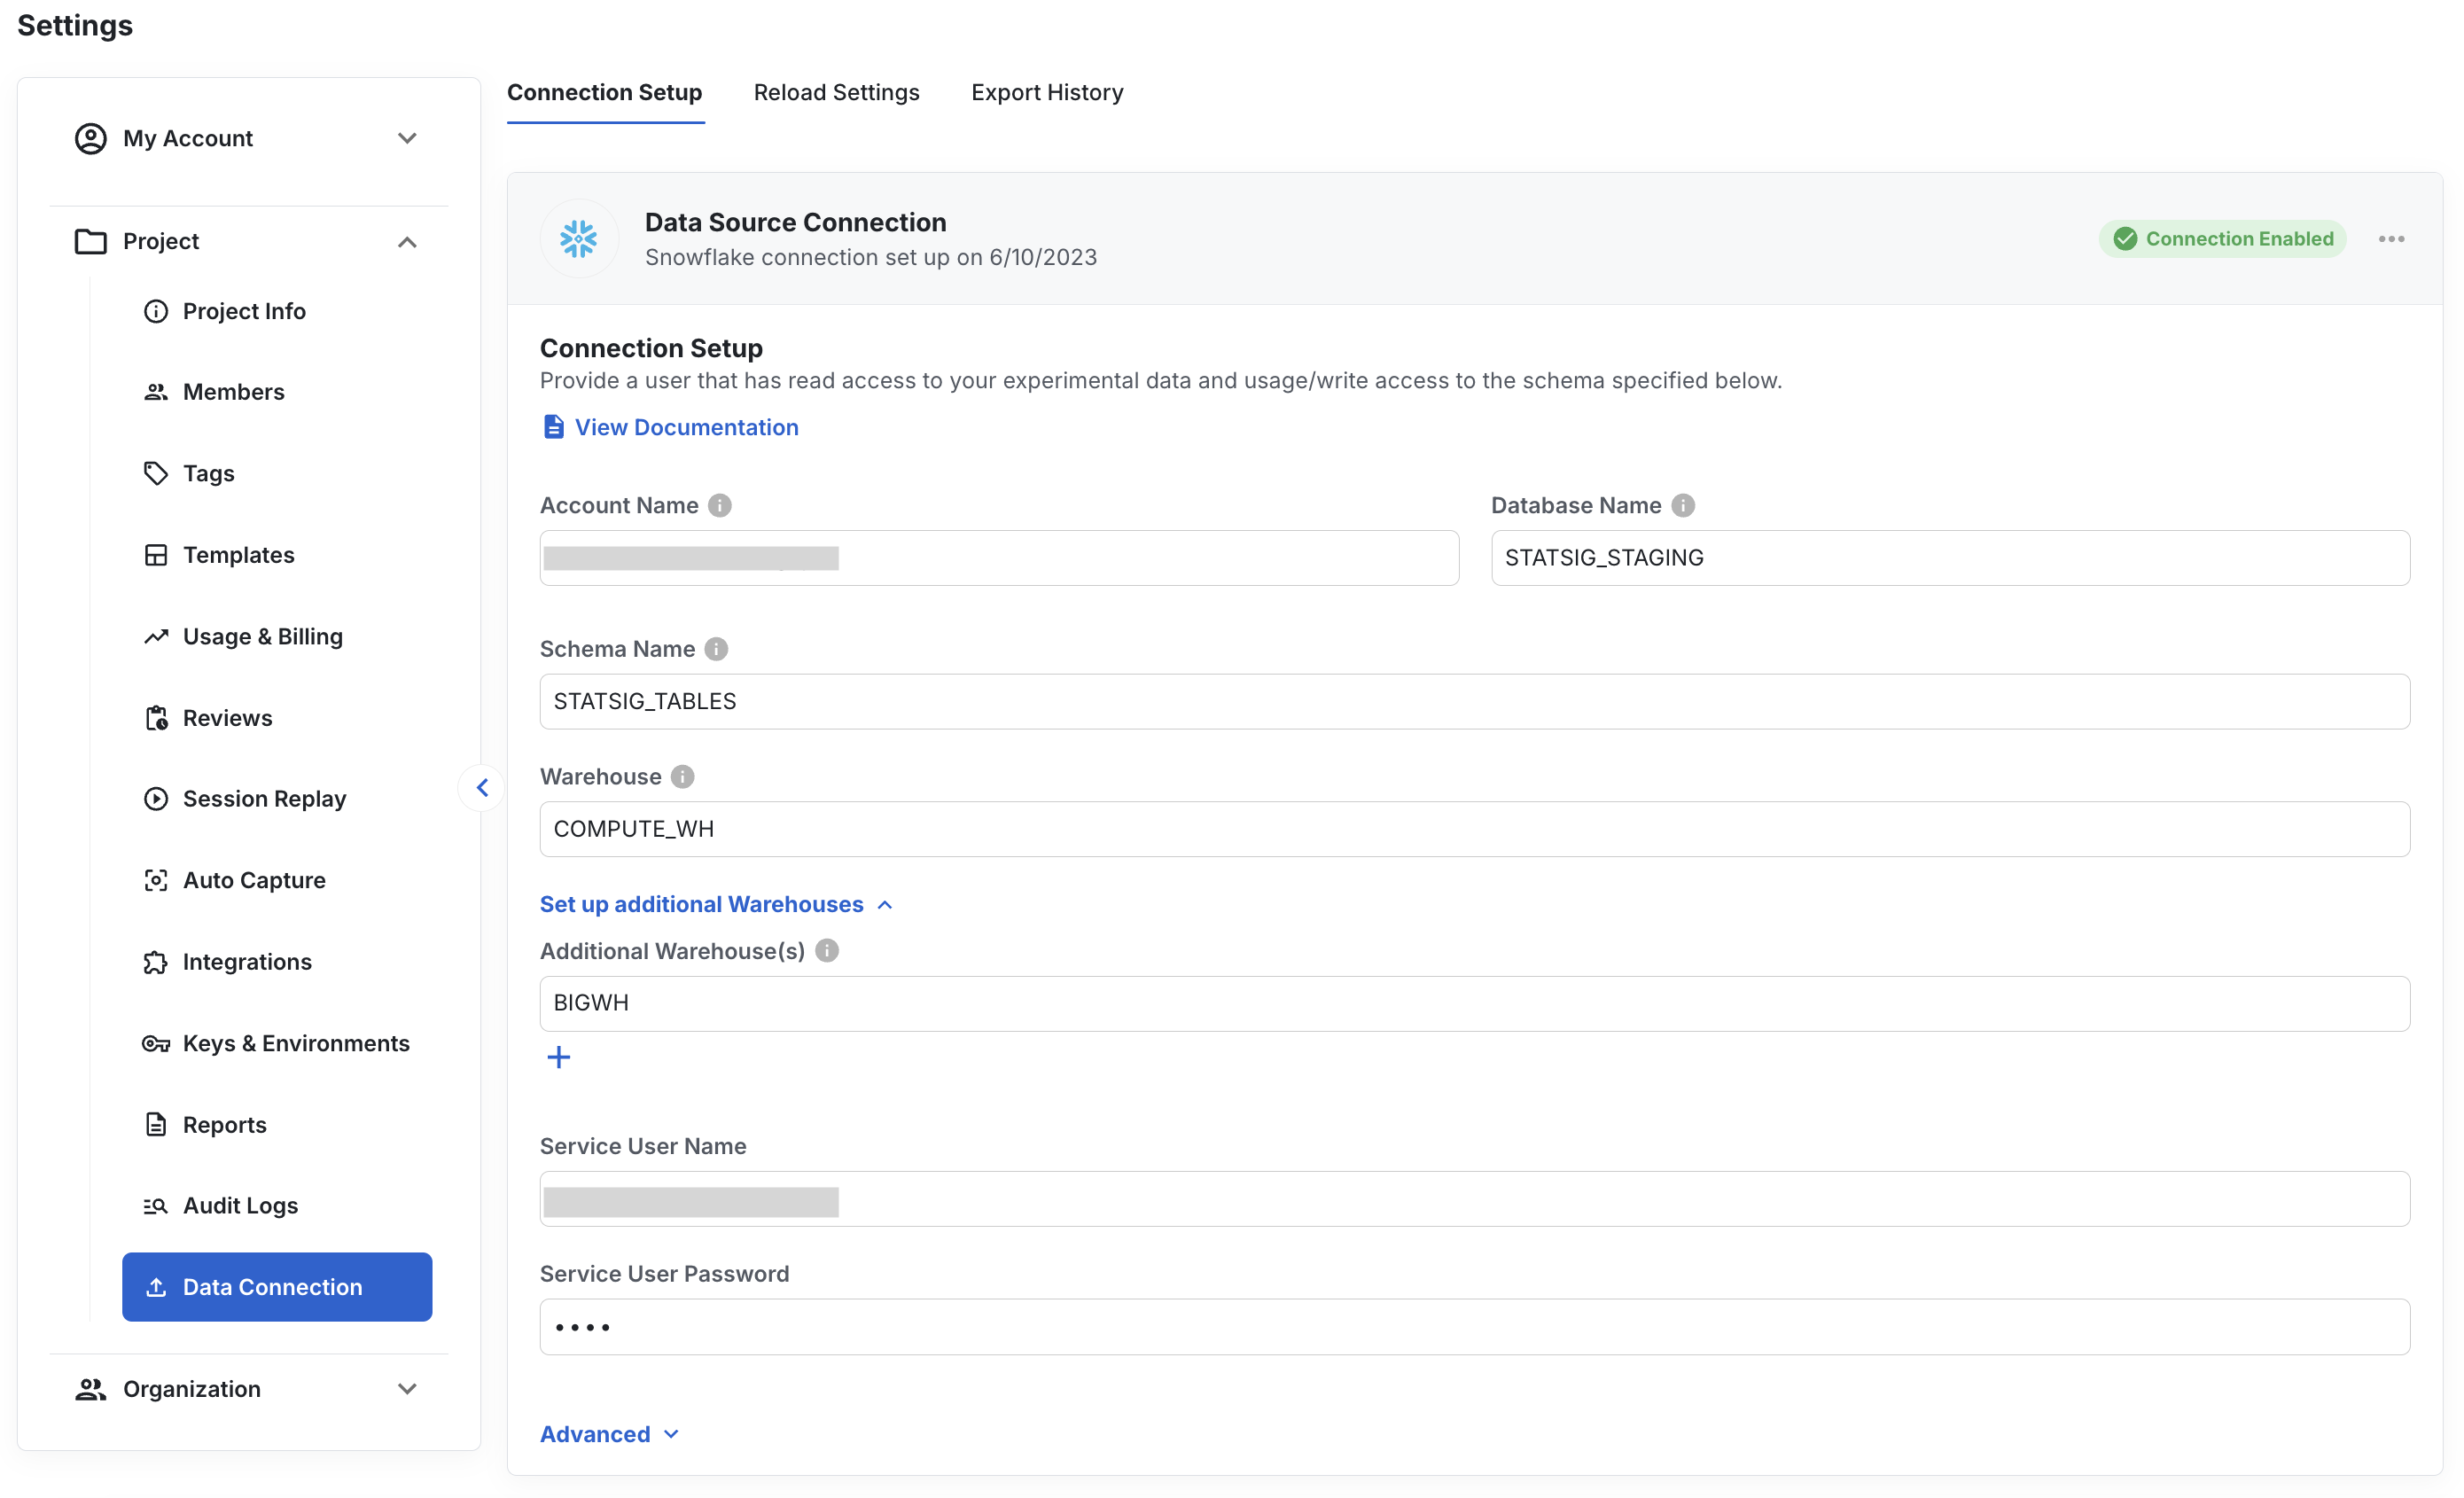
Task: Focus the Account Name input field
Action: (x=999, y=558)
